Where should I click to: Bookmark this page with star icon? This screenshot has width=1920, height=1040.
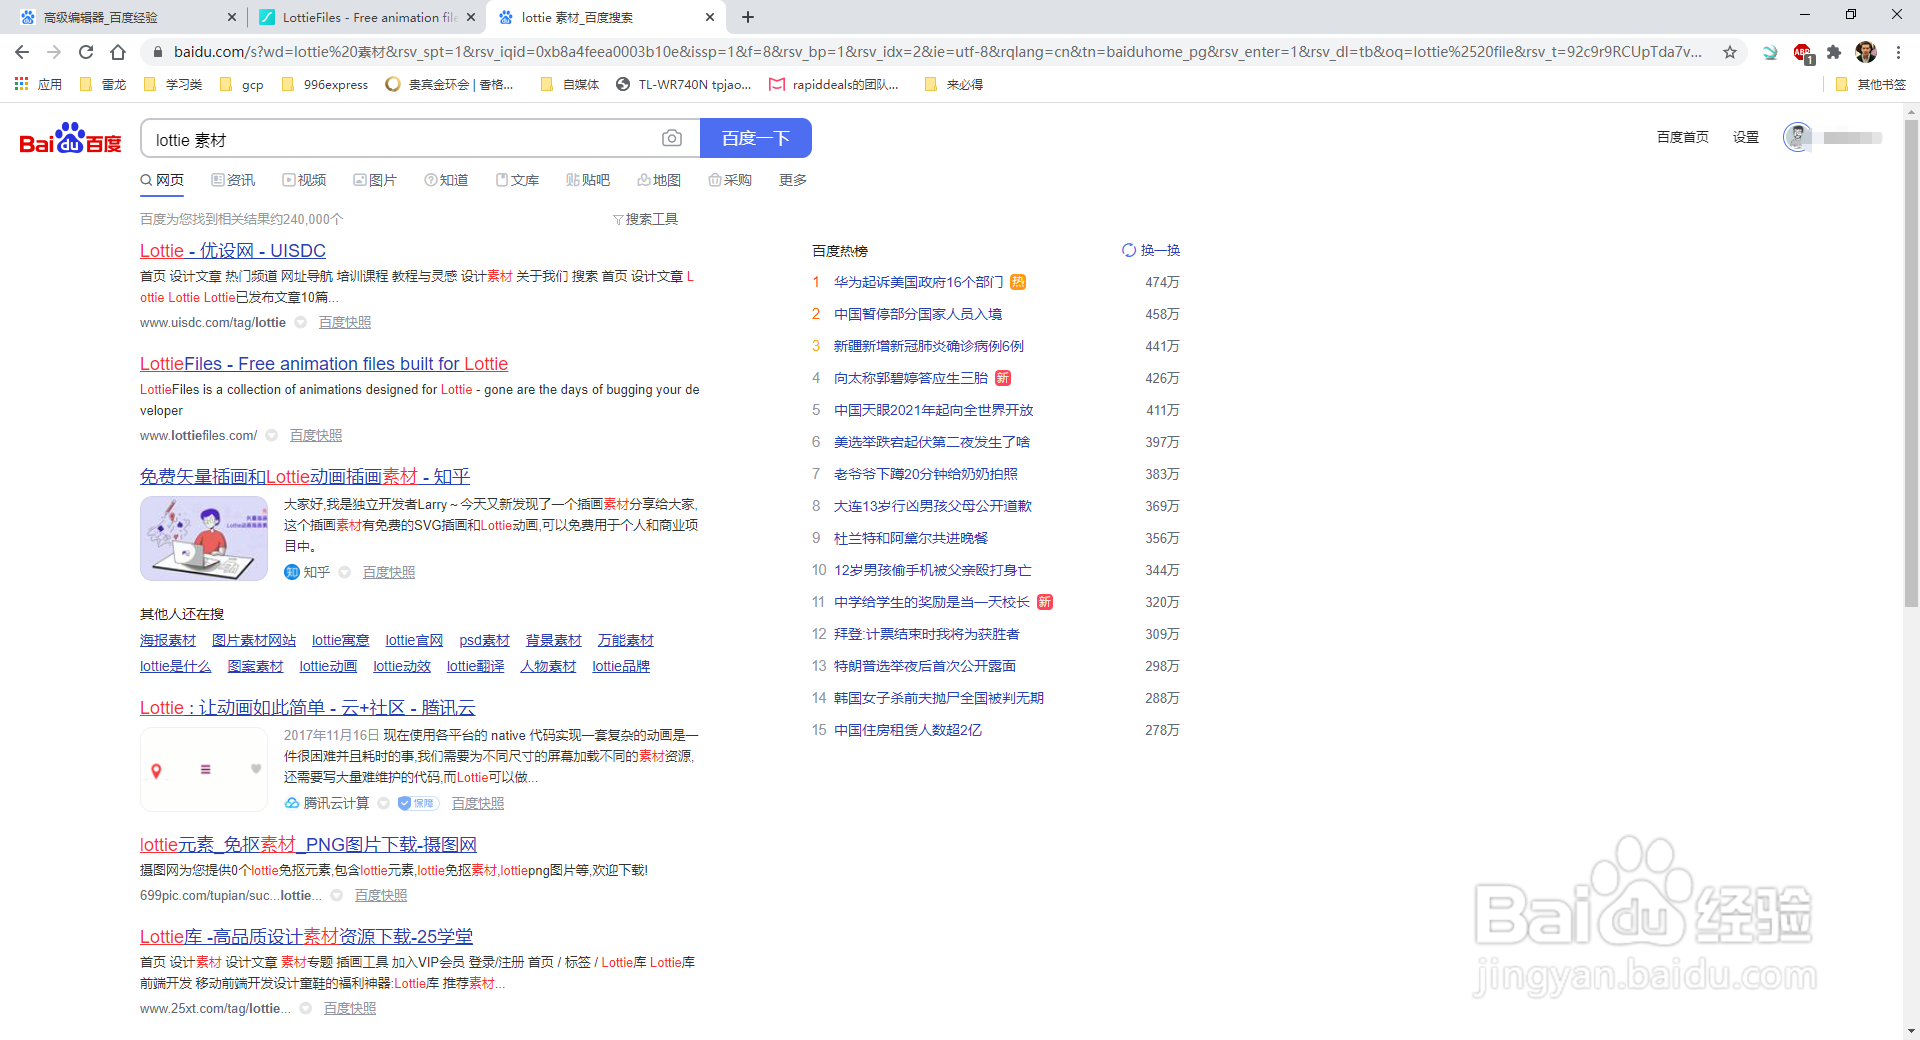coord(1730,52)
